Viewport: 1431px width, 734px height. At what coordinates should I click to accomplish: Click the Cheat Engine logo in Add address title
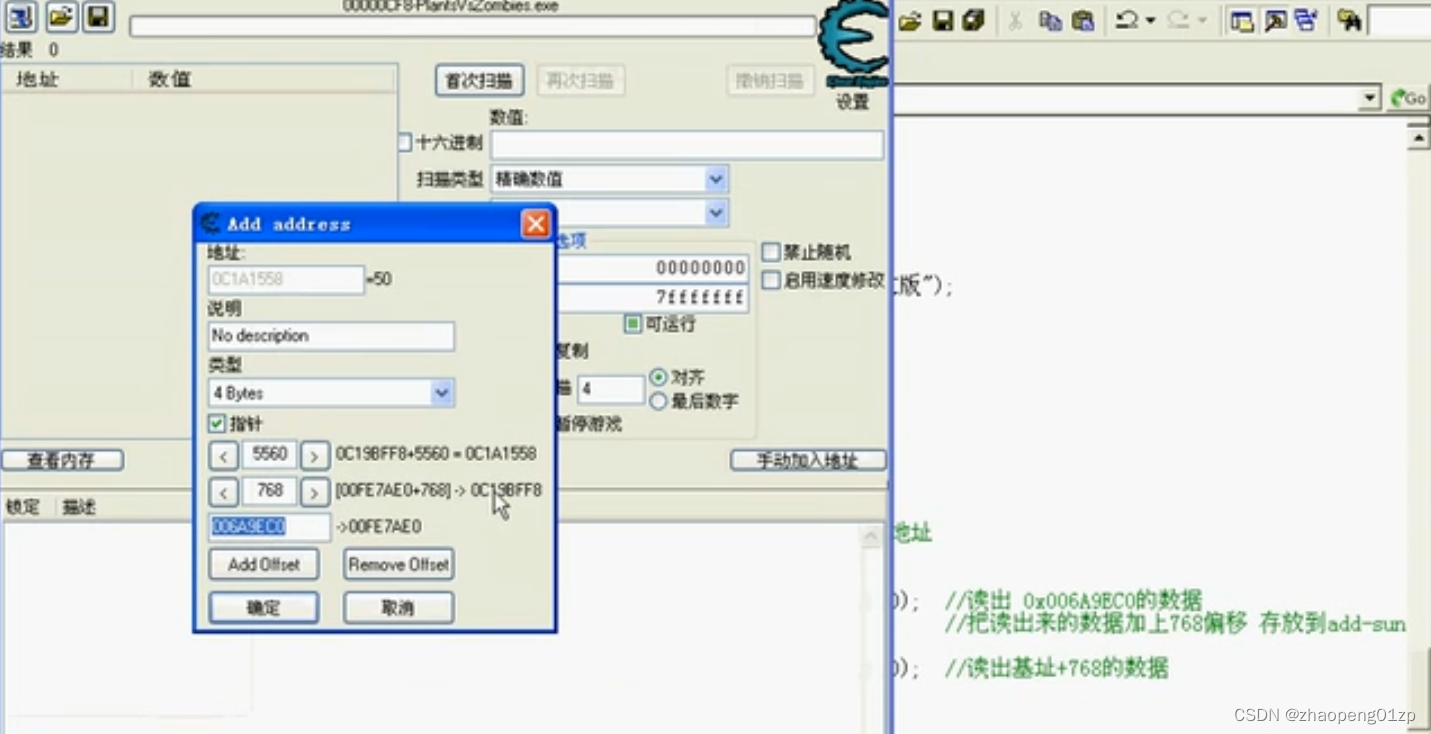coord(210,224)
